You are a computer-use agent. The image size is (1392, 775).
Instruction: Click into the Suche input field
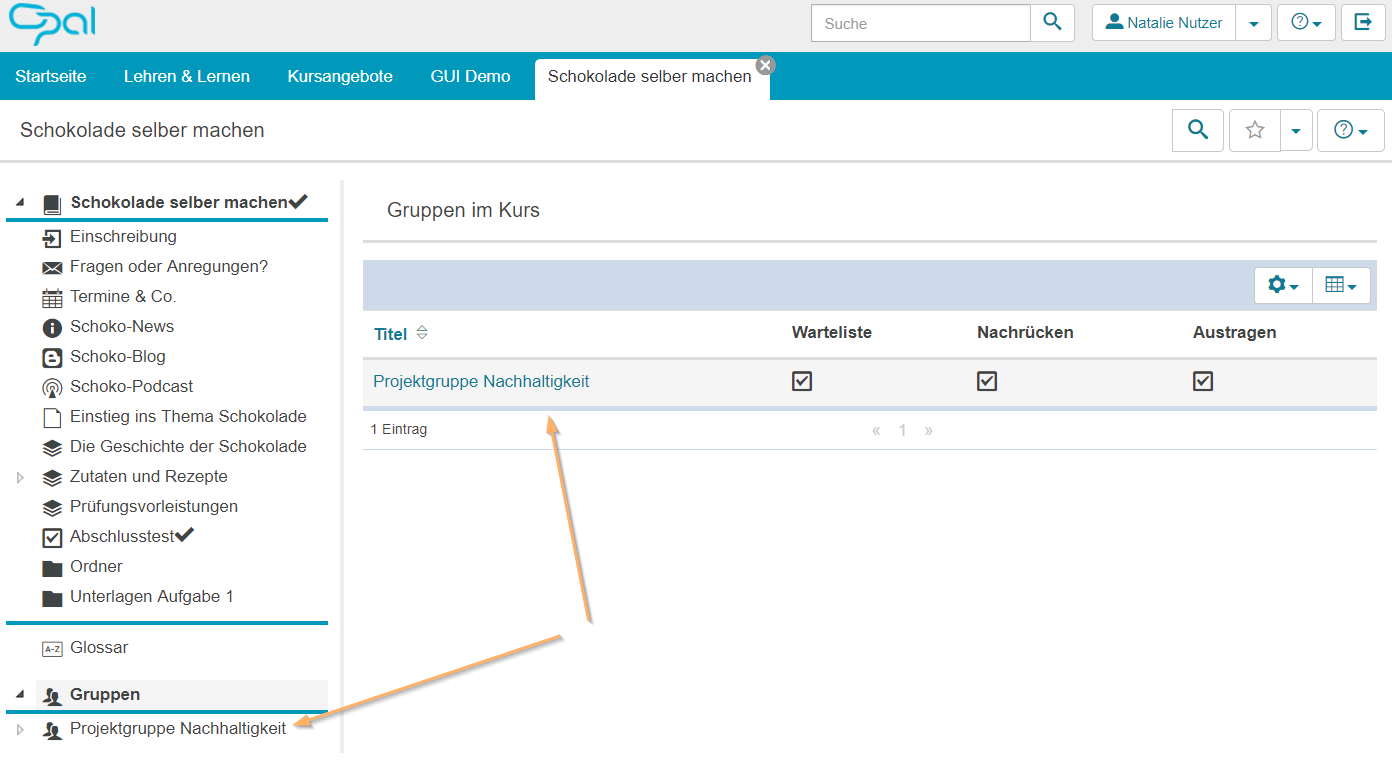click(x=920, y=23)
